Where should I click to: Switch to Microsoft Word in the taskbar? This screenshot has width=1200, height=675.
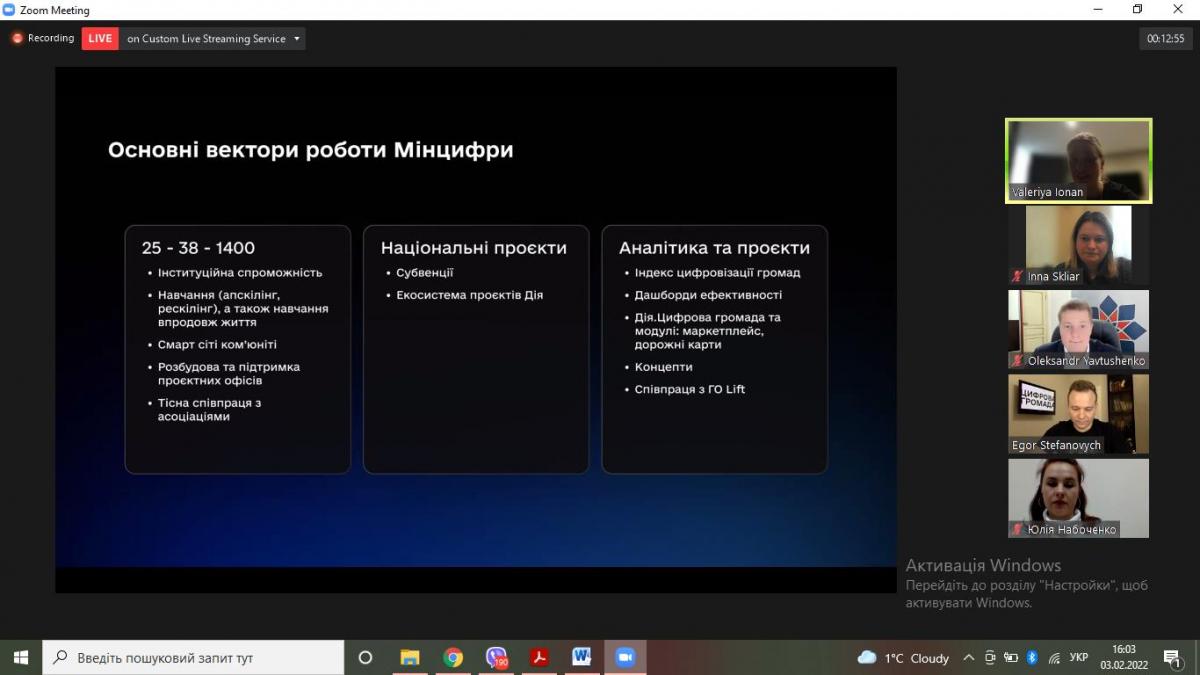582,657
